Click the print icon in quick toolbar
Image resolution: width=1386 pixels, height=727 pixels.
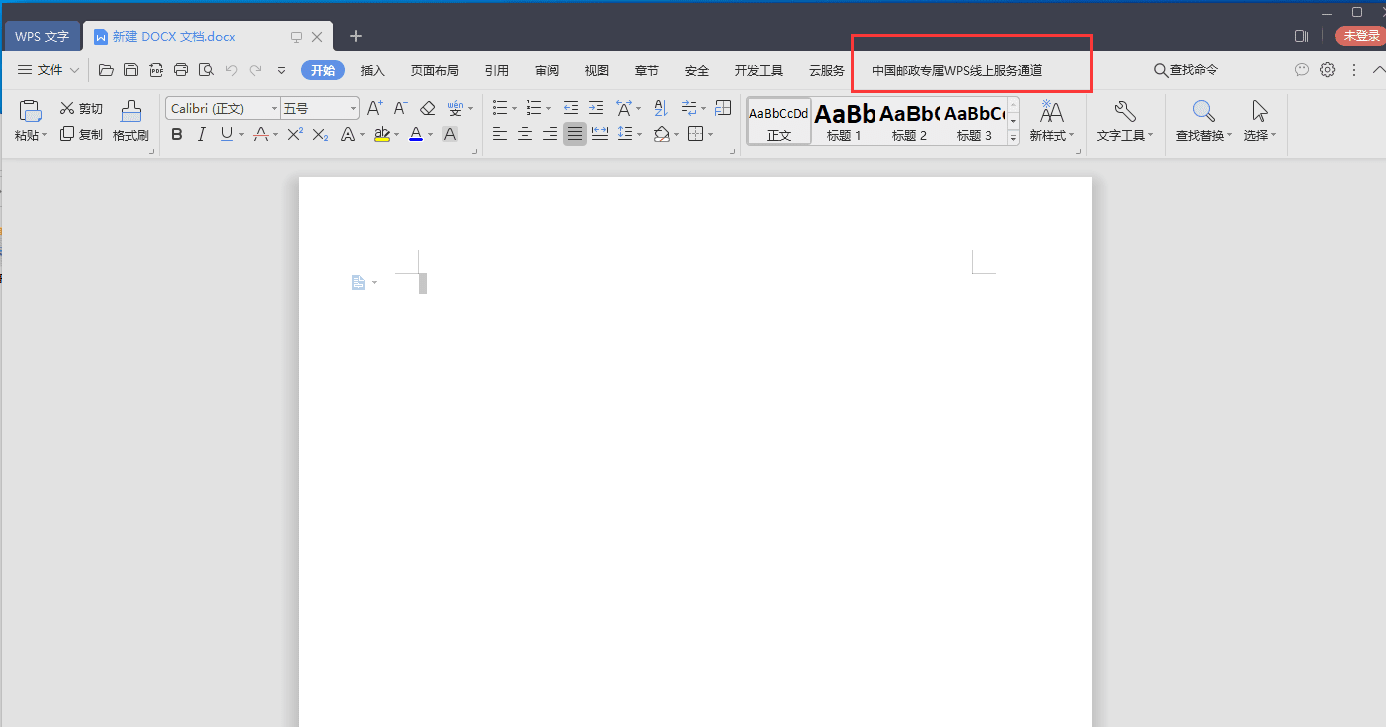pos(181,70)
